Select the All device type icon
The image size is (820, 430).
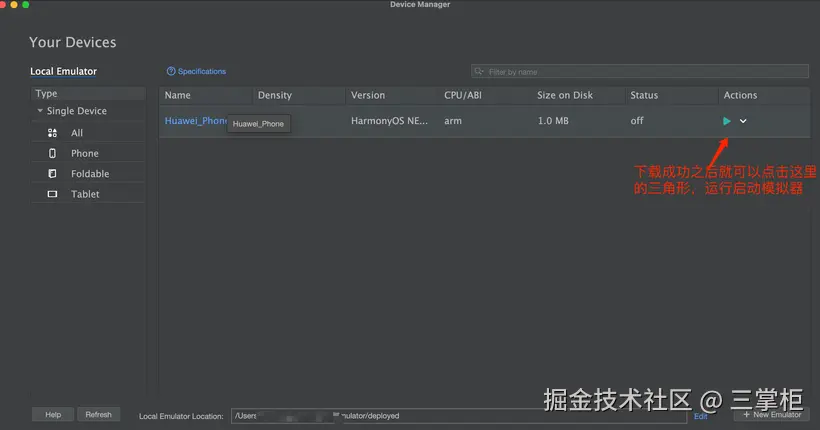pyautogui.click(x=52, y=133)
